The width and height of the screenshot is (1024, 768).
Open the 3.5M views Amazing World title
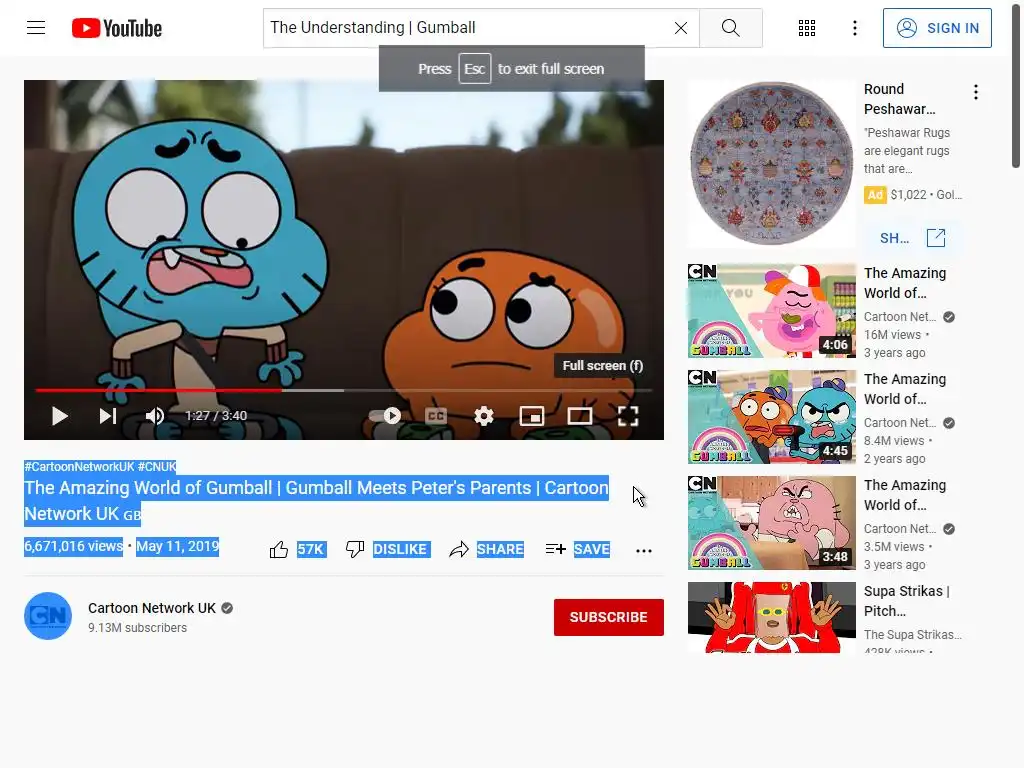[905, 494]
